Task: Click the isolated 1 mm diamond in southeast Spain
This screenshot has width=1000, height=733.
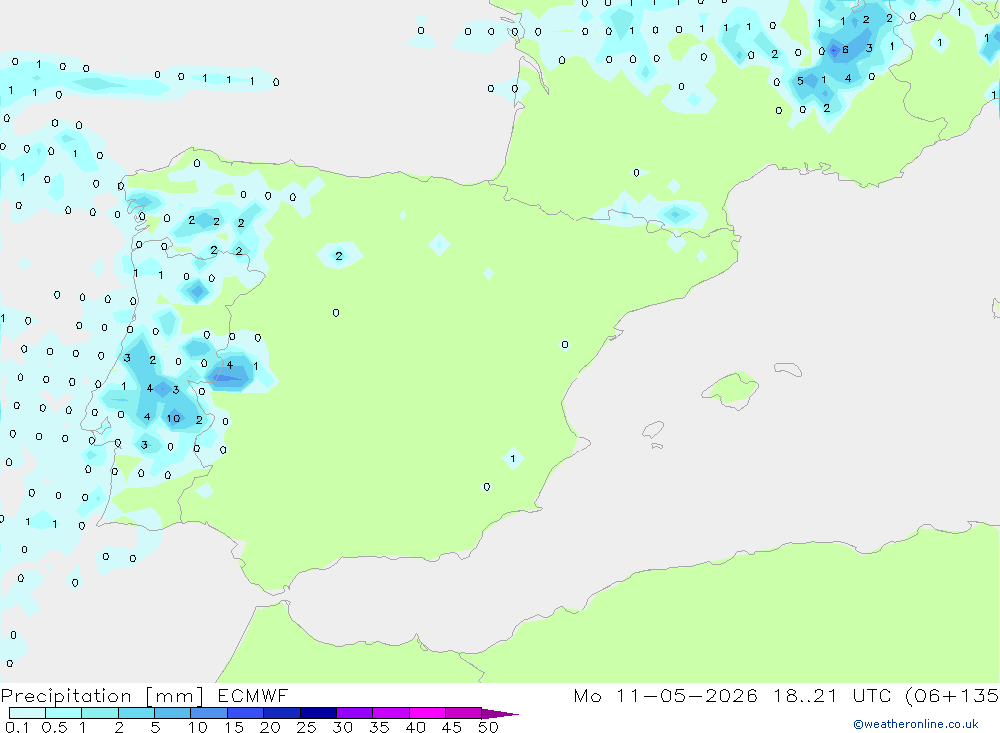Action: (x=513, y=458)
